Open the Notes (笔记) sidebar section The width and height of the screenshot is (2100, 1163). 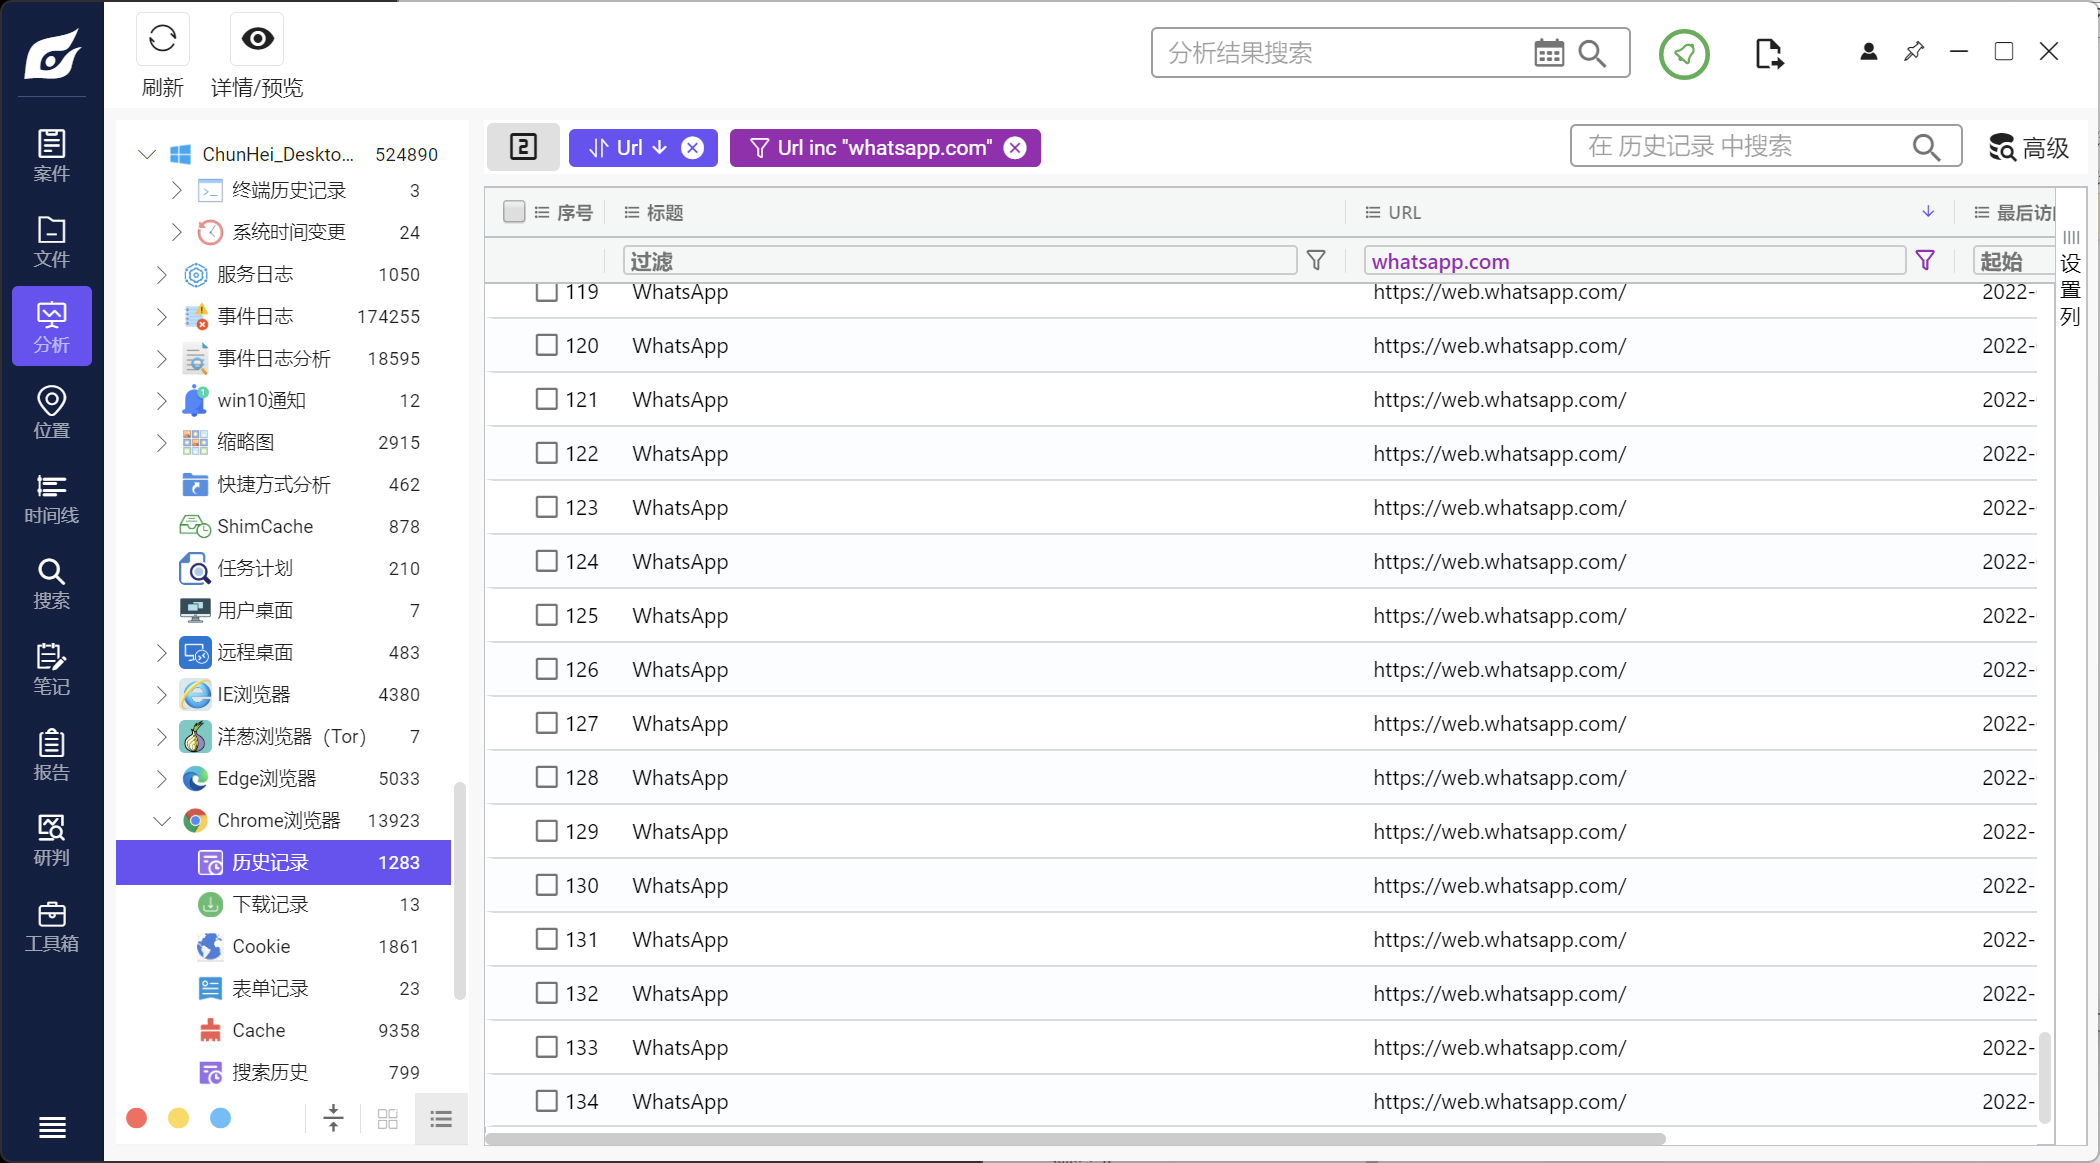pos(52,669)
